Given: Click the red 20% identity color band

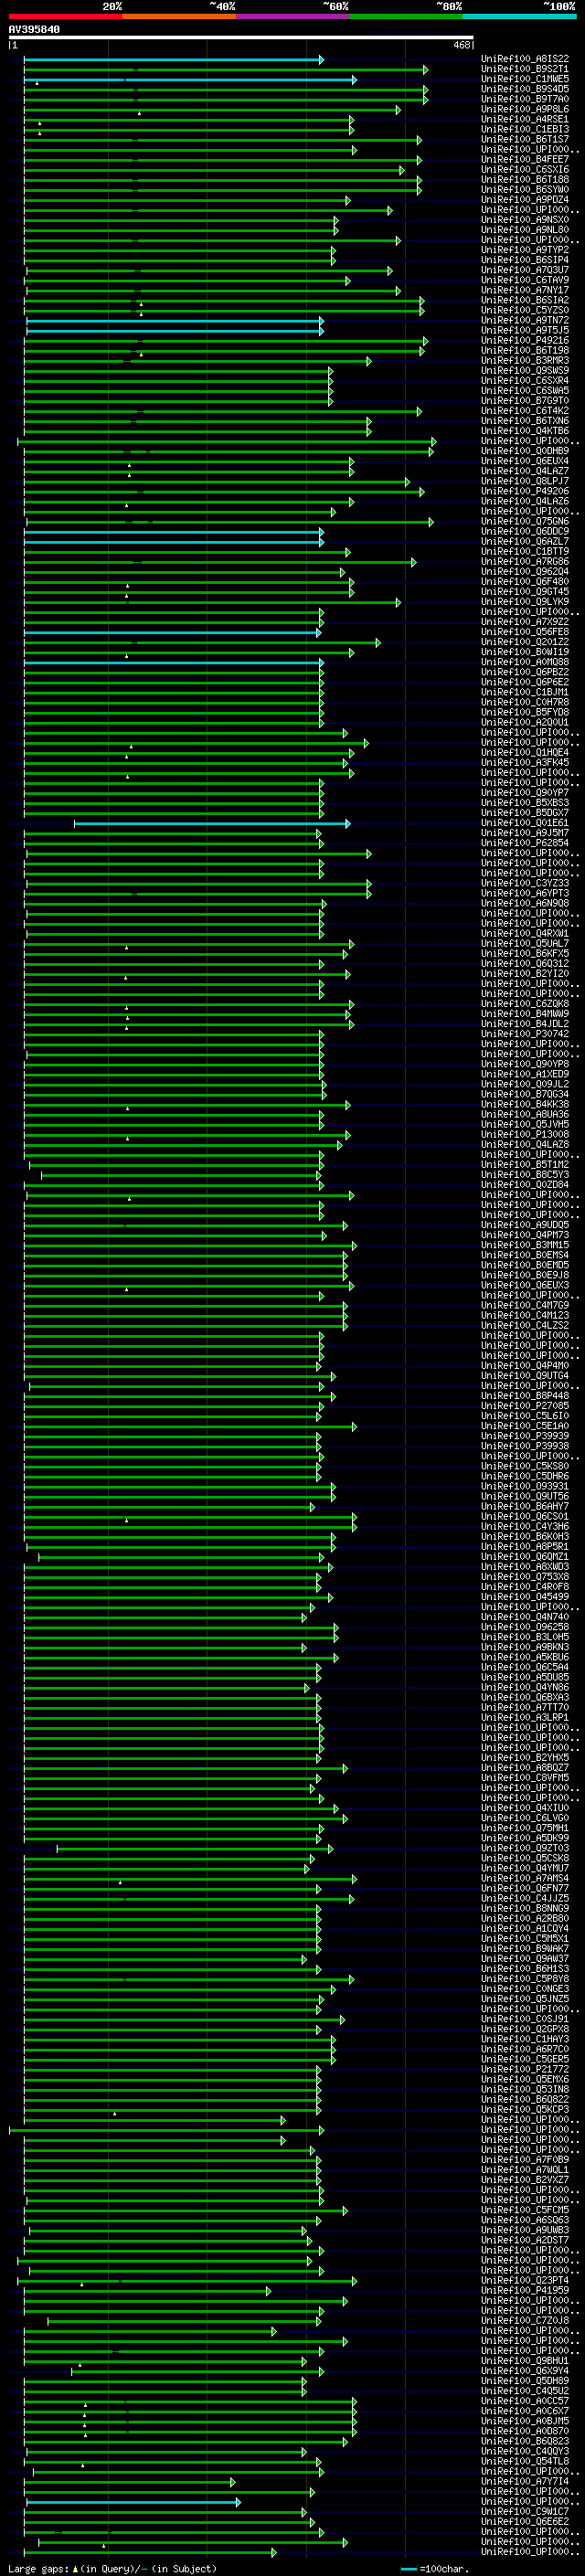Looking at the screenshot, I should click(65, 16).
